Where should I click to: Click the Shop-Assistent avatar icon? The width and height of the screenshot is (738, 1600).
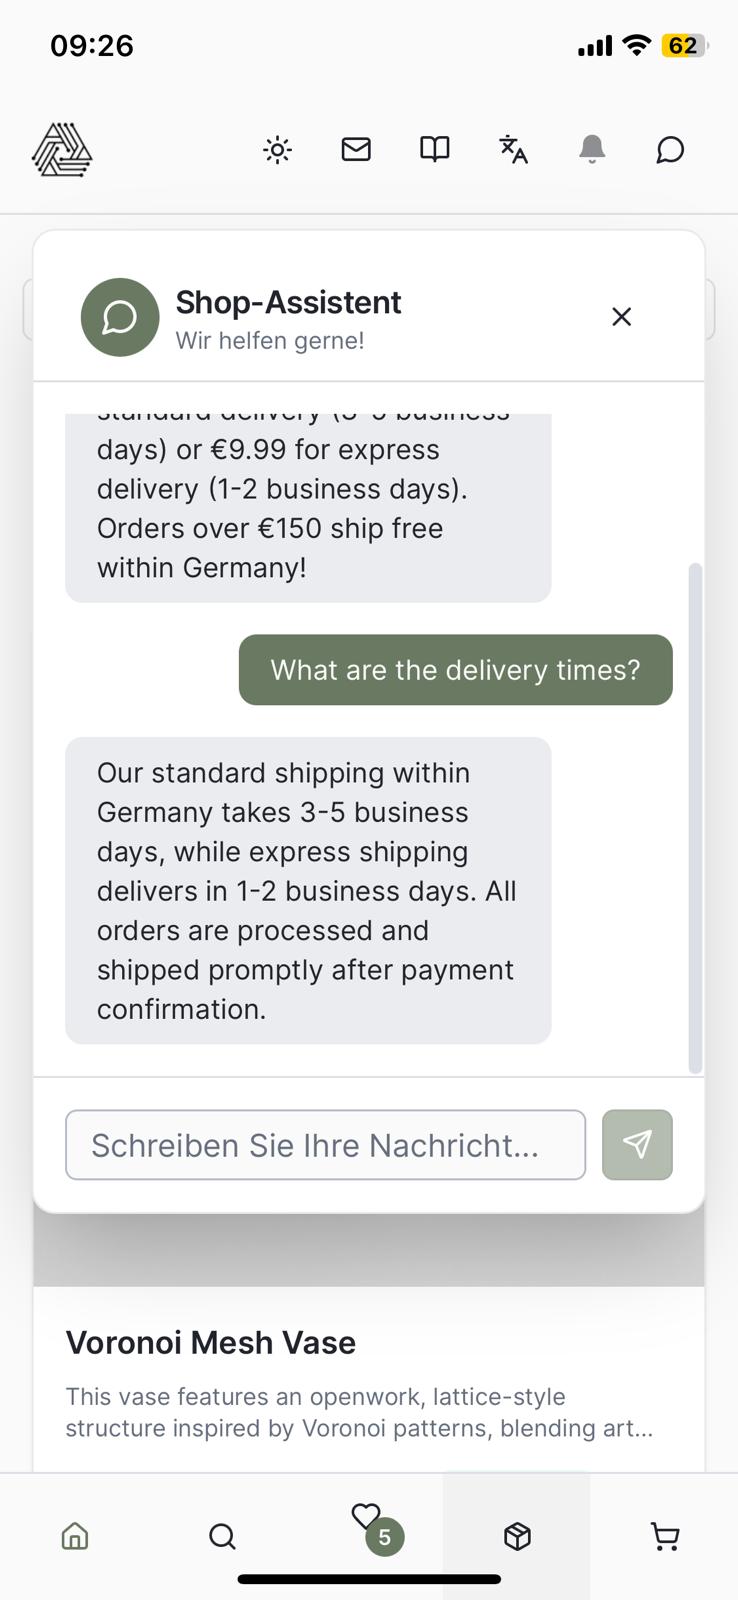pos(120,317)
